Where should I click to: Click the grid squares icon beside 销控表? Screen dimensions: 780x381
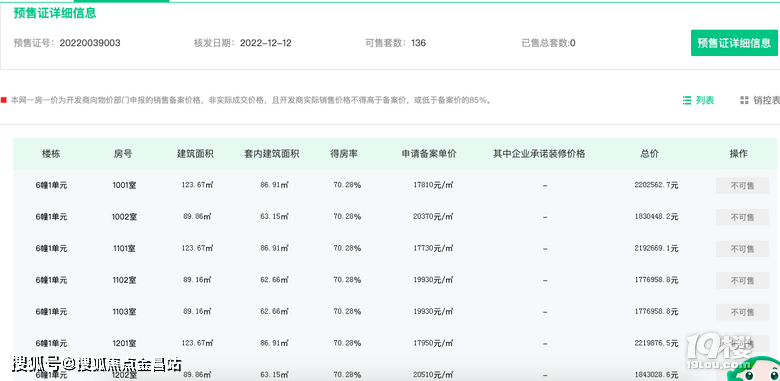coord(744,100)
